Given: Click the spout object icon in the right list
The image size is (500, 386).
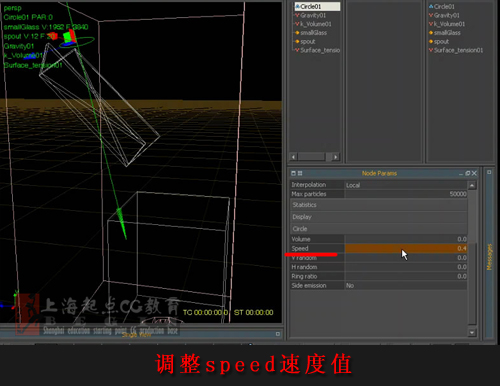Looking at the screenshot, I should click(x=431, y=41).
